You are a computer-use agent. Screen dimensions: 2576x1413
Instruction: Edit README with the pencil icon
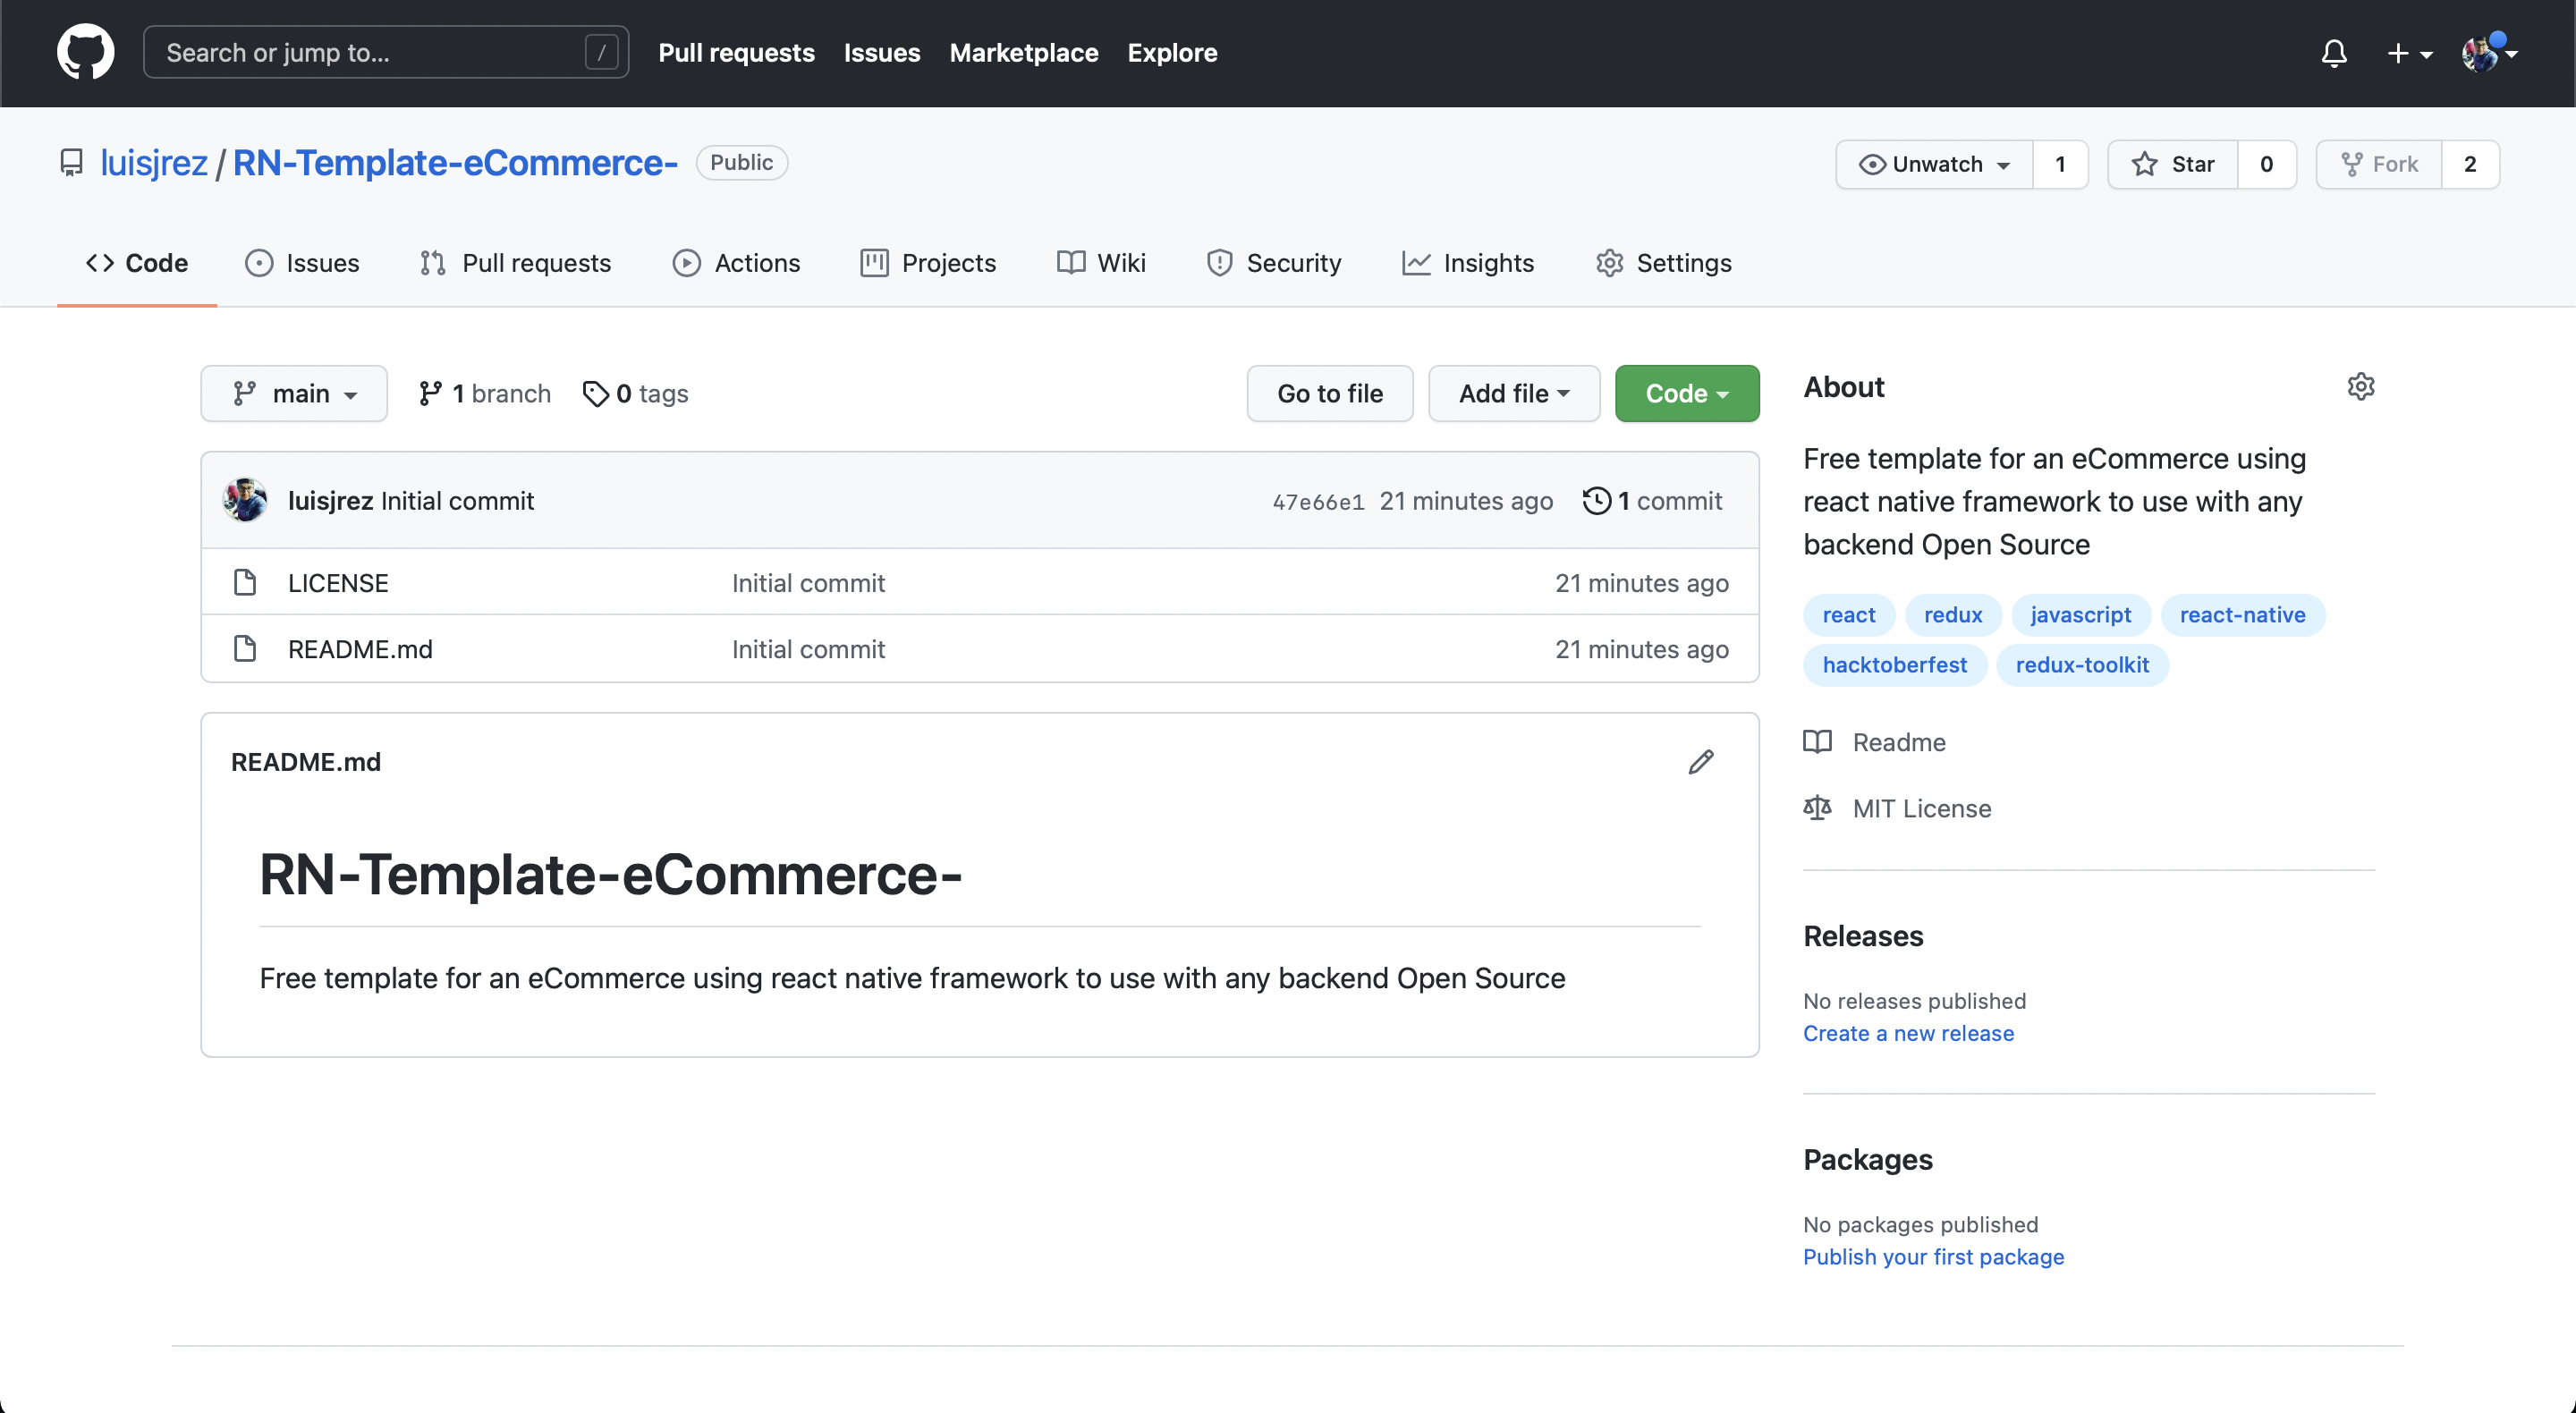tap(1700, 762)
